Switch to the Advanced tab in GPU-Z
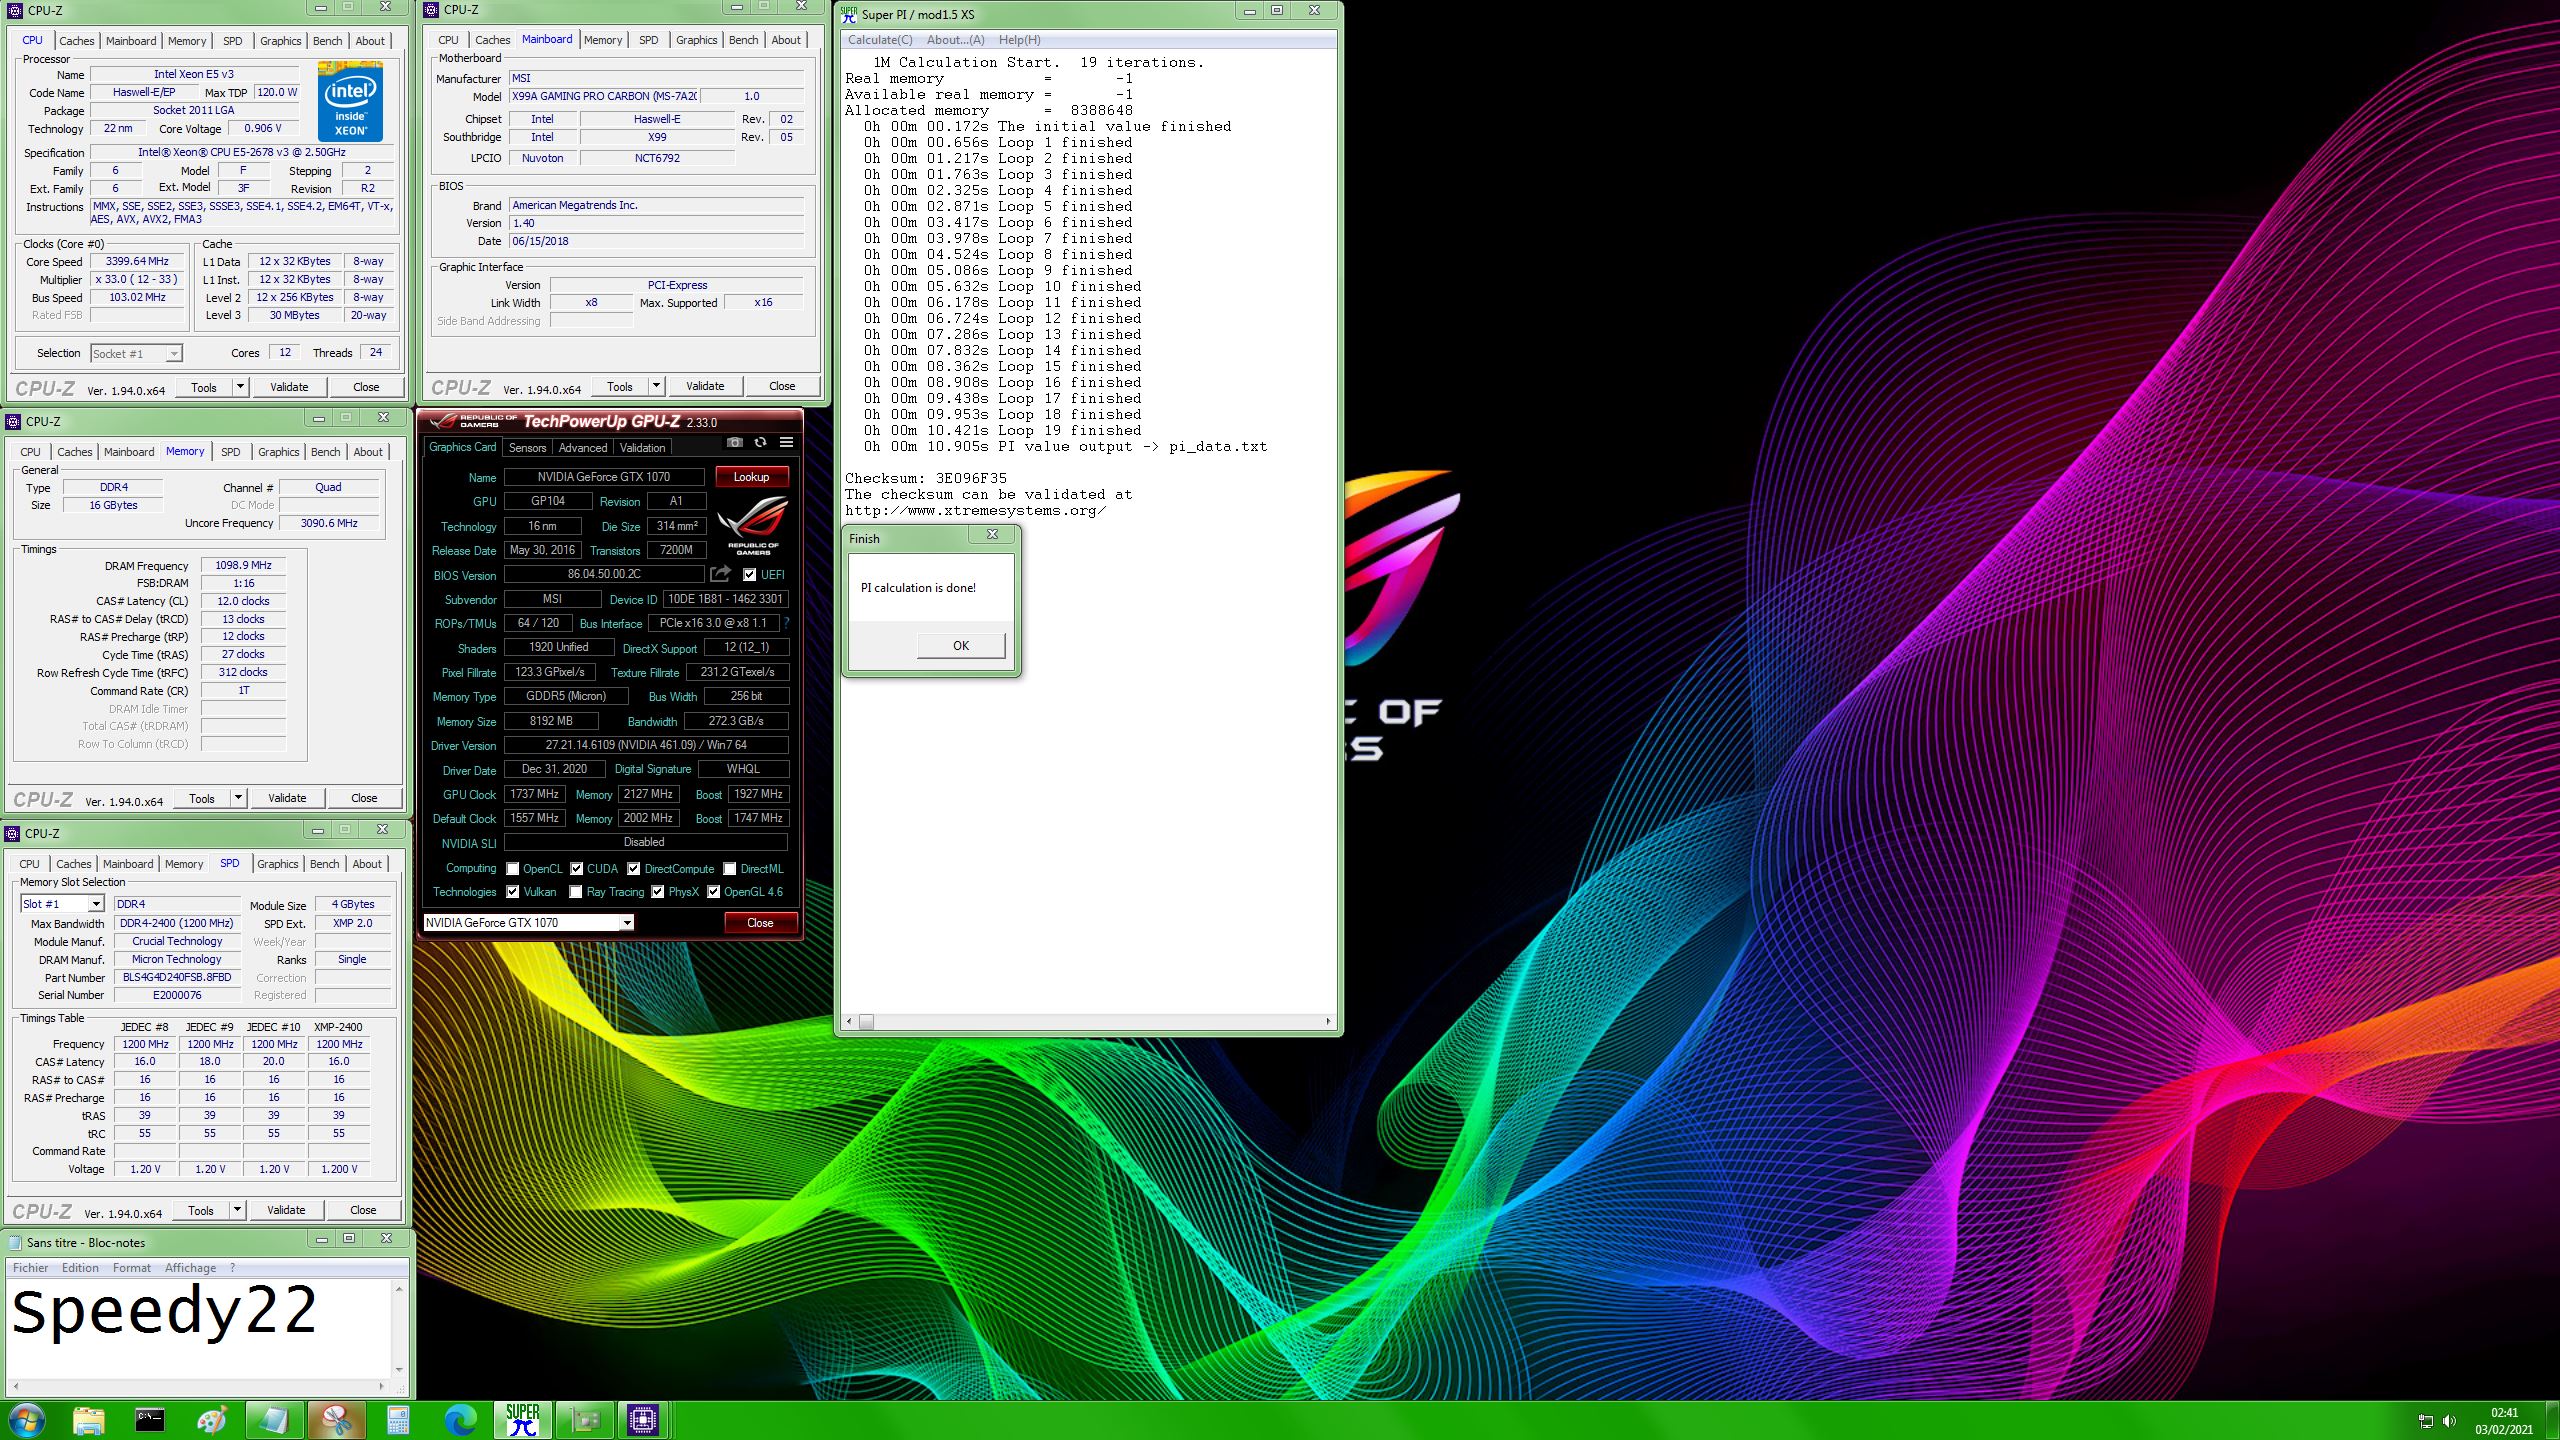 tap(583, 448)
